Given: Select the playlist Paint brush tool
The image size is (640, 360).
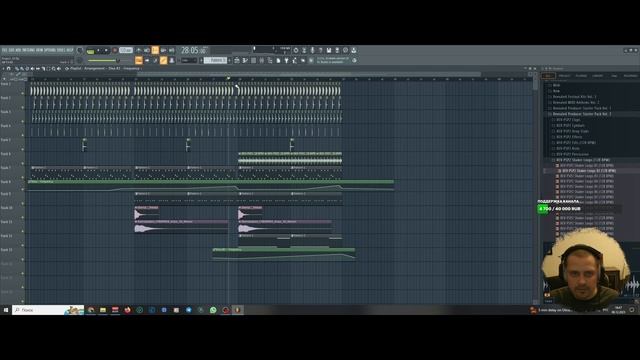Looking at the screenshot, I should click(21, 69).
